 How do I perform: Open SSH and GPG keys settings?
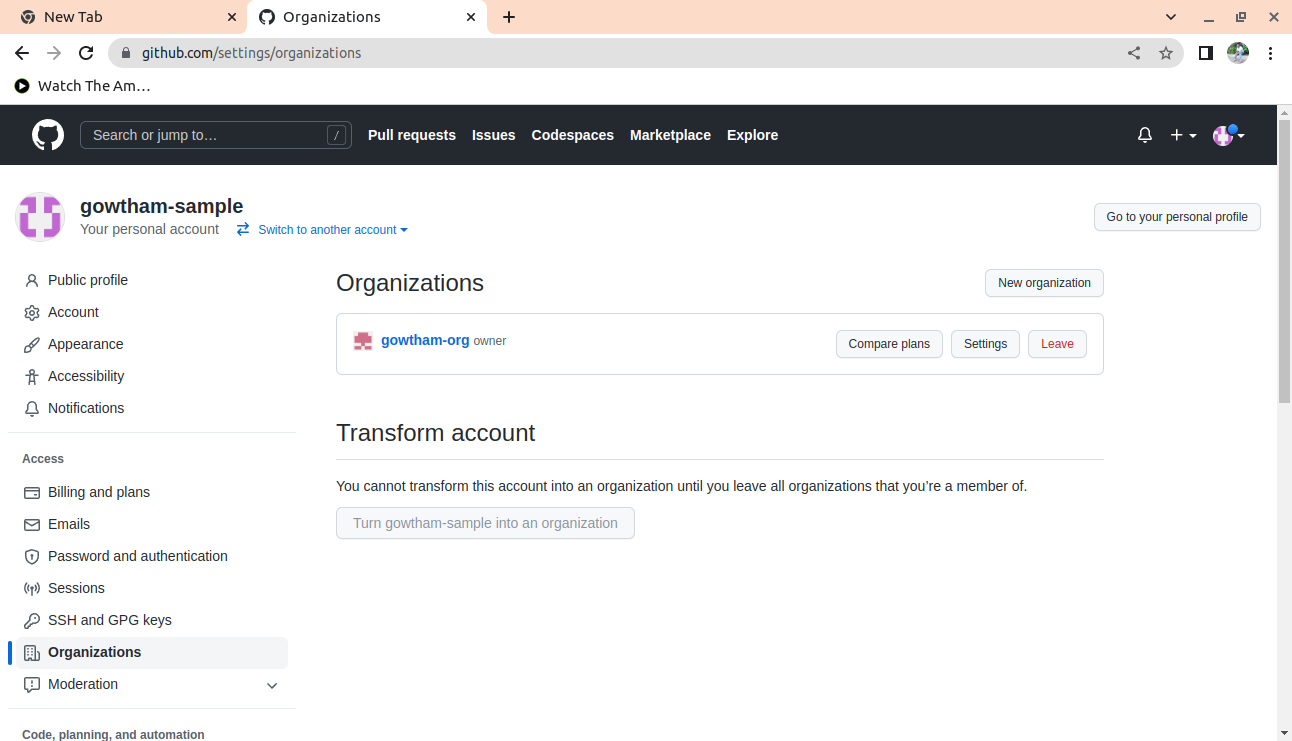[109, 620]
